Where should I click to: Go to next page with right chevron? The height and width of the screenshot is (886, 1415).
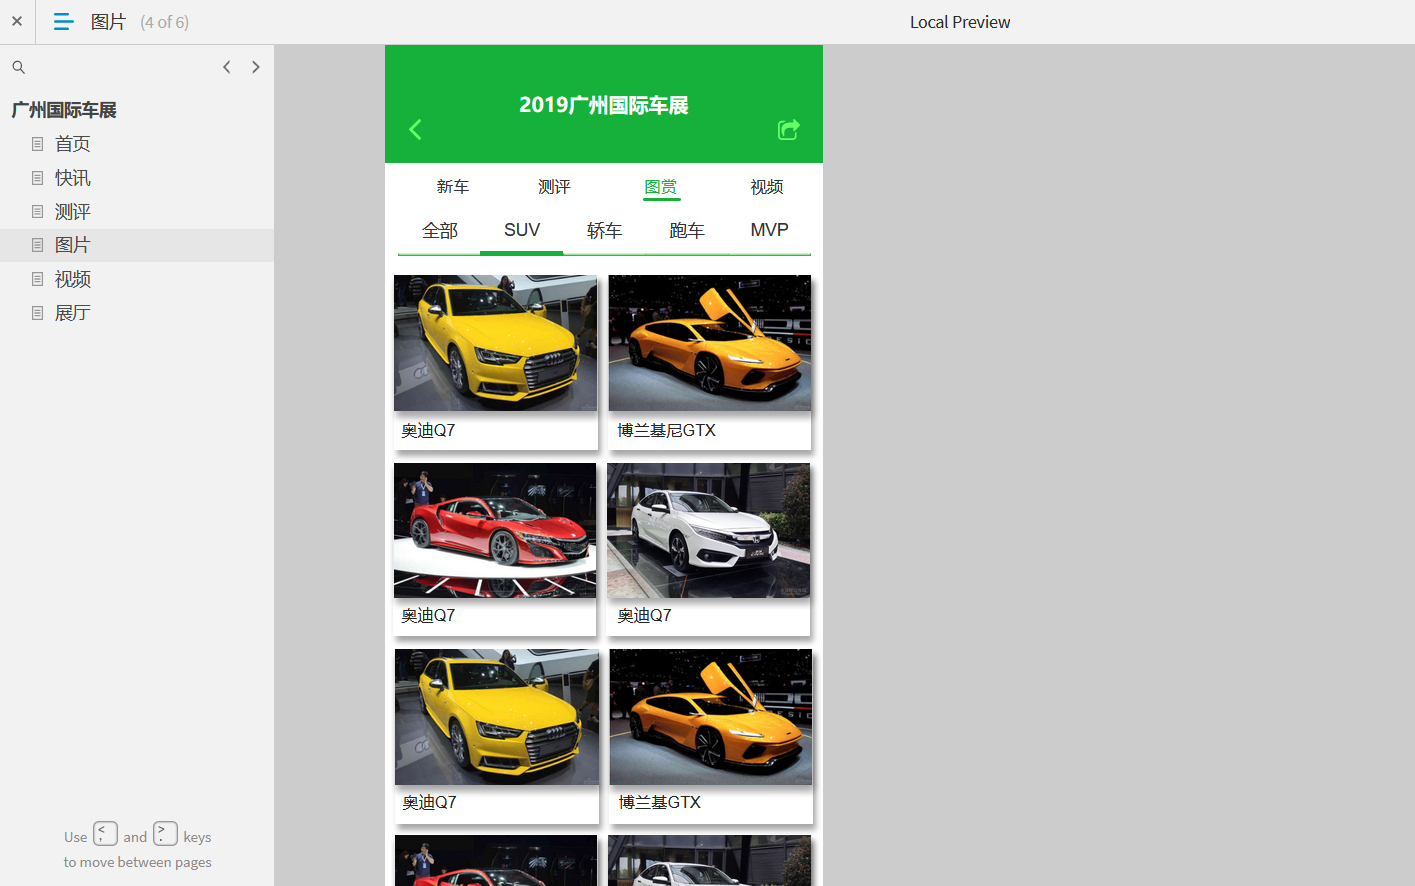pyautogui.click(x=256, y=67)
